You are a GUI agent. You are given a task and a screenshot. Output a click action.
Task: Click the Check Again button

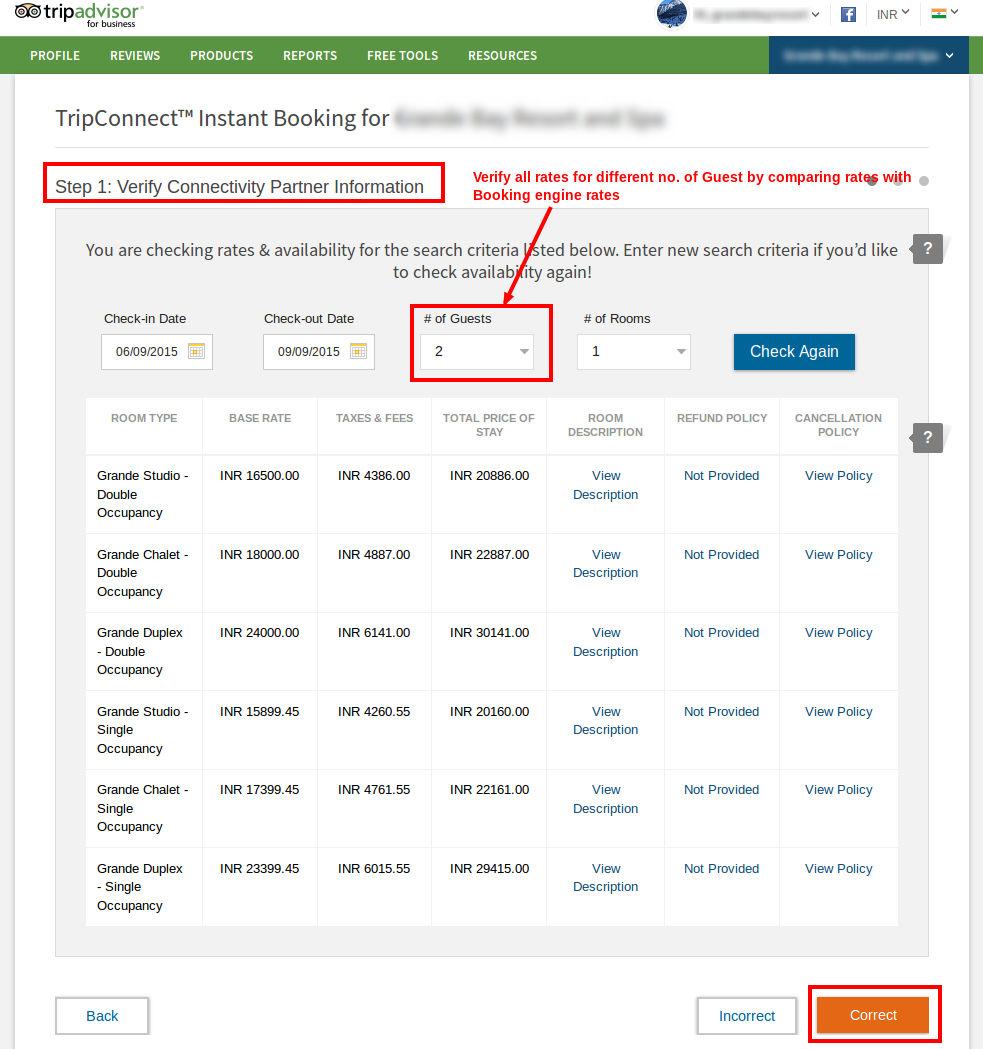(794, 352)
